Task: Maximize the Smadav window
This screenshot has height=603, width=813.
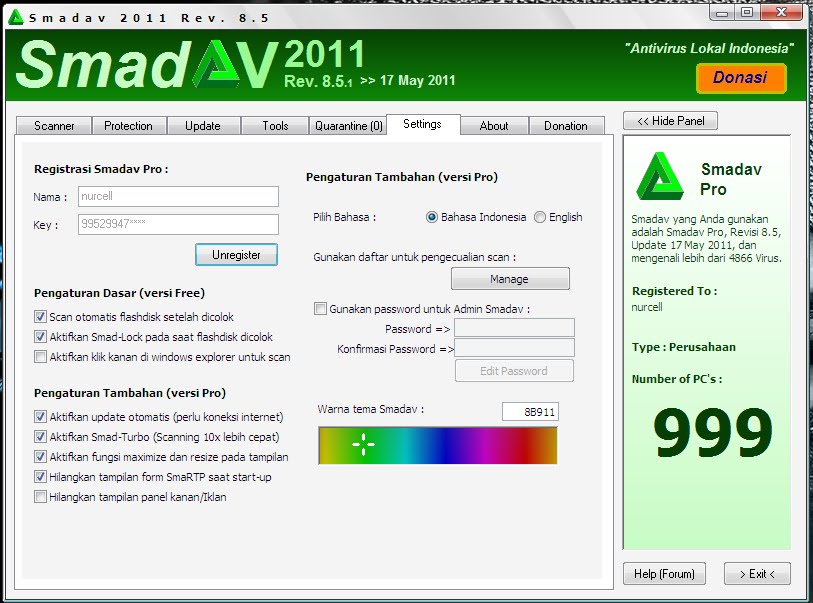Action: [x=747, y=12]
